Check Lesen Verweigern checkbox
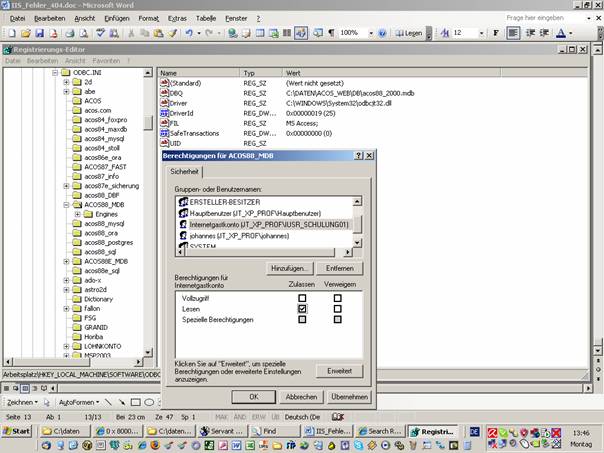604x453 pixels. pyautogui.click(x=337, y=309)
